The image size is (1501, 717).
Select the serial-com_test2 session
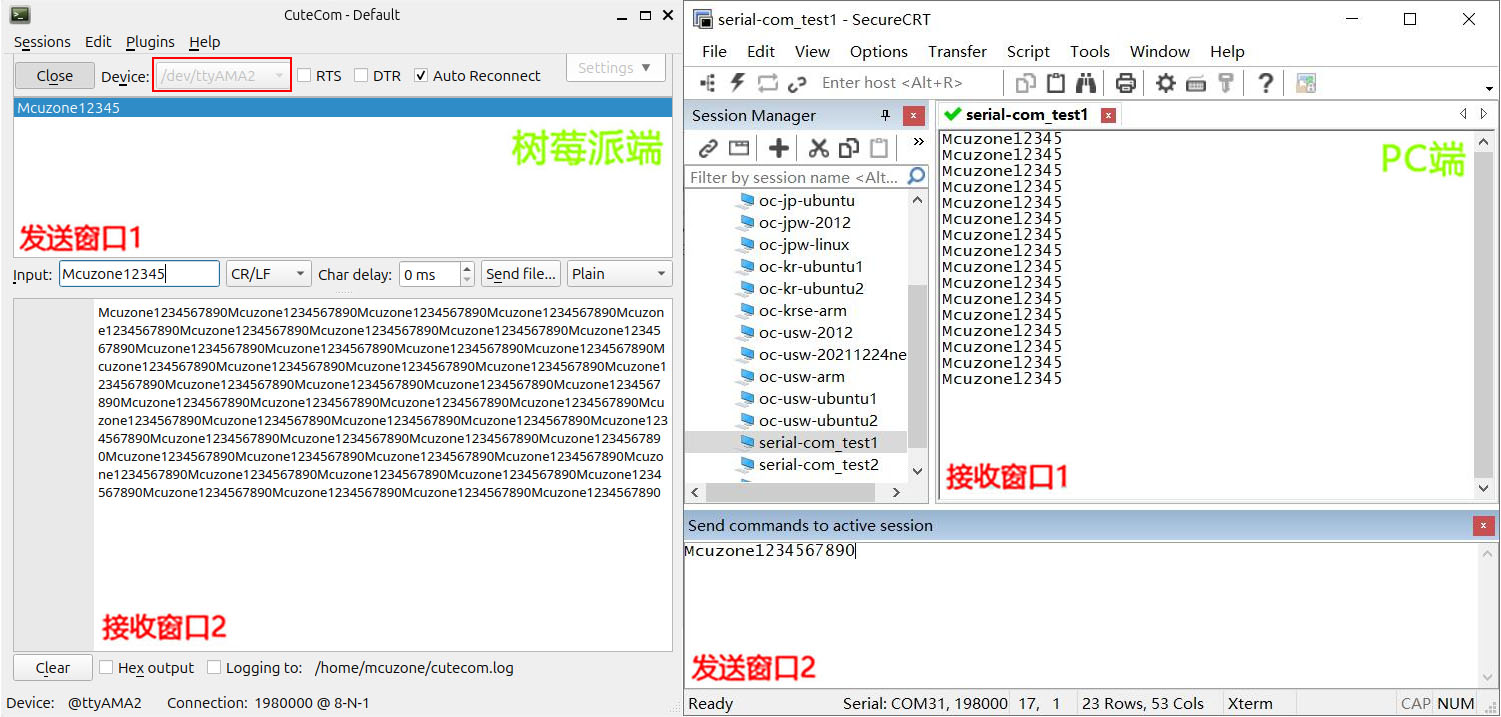818,464
